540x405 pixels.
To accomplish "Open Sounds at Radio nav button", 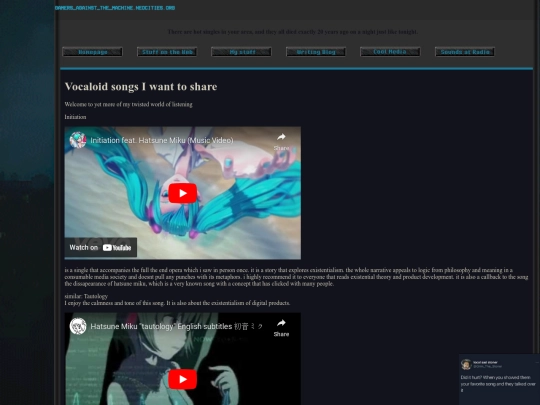I will coord(465,52).
